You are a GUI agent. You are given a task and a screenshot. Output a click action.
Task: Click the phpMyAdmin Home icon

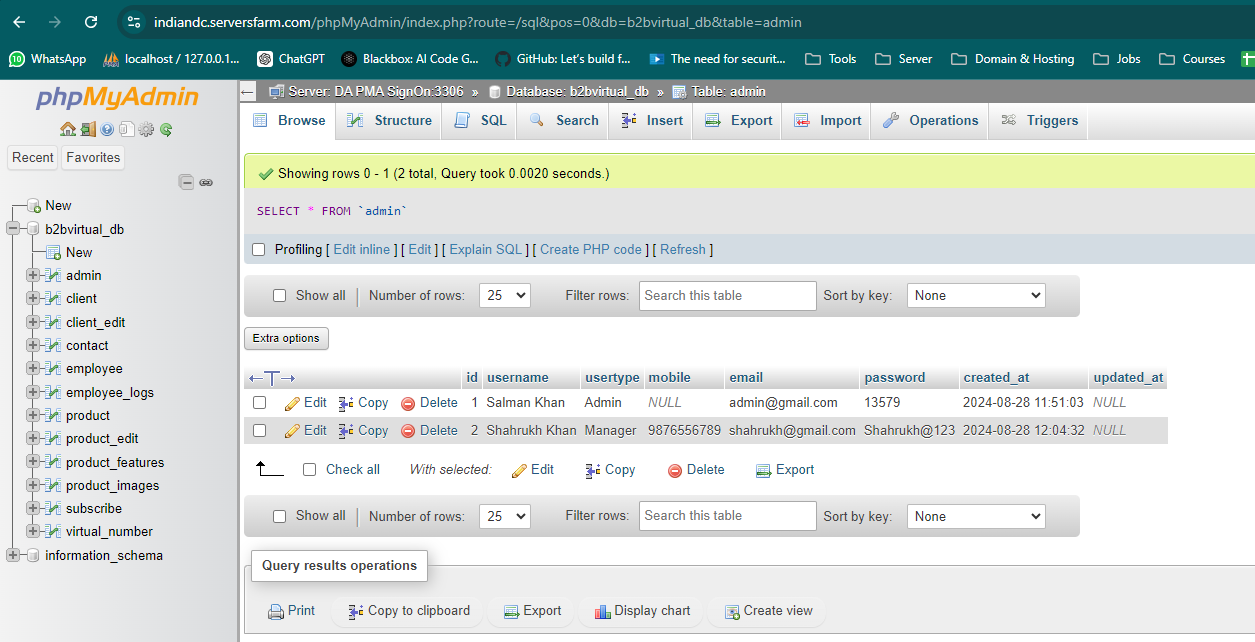click(x=68, y=129)
